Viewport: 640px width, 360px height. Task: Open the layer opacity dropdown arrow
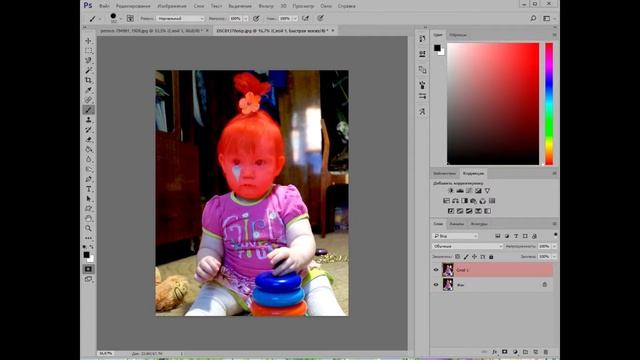(x=554, y=247)
